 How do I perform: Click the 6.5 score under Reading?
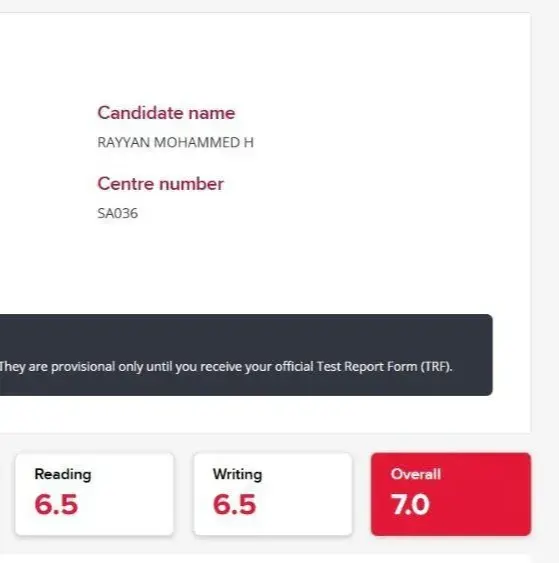coord(56,504)
